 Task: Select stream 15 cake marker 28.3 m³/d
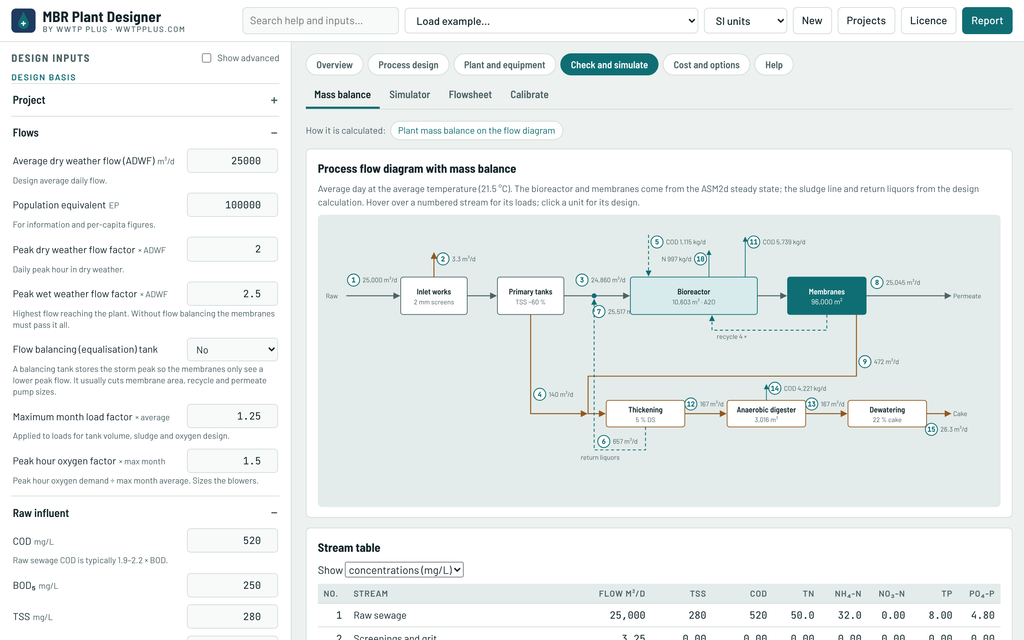pyautogui.click(x=931, y=430)
